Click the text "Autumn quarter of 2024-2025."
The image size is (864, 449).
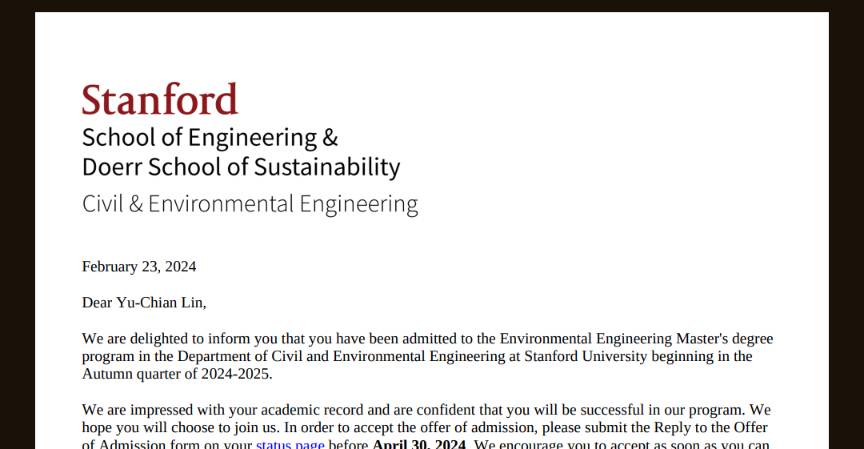[177, 375]
